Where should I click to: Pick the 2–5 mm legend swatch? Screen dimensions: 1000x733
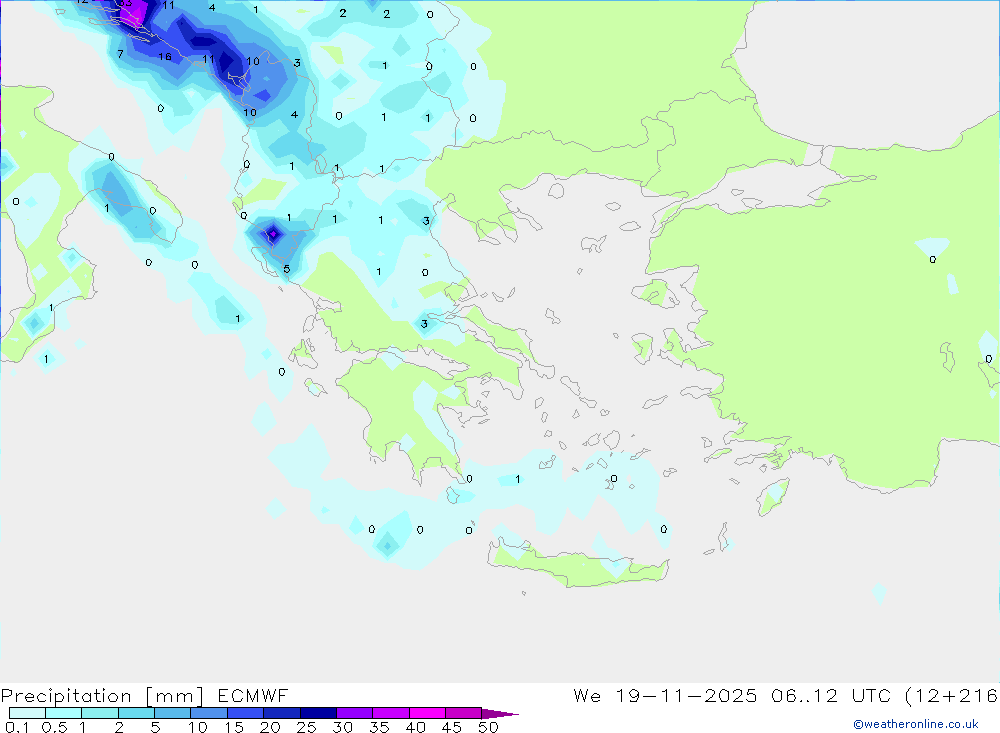136,713
